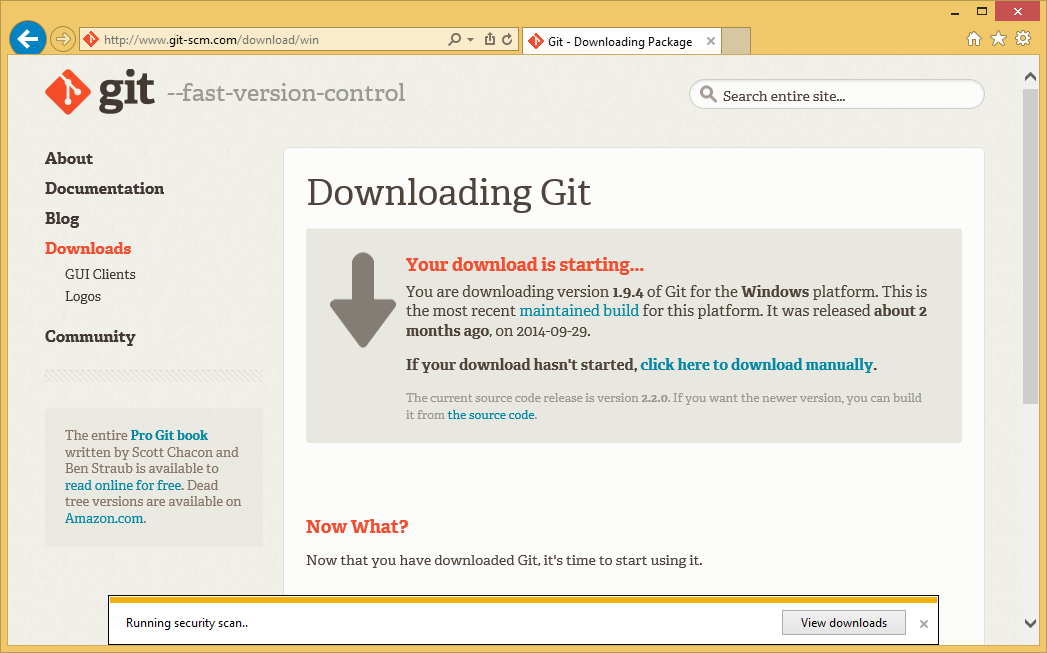
Task: Open the Community sidebar link
Action: (x=90, y=337)
